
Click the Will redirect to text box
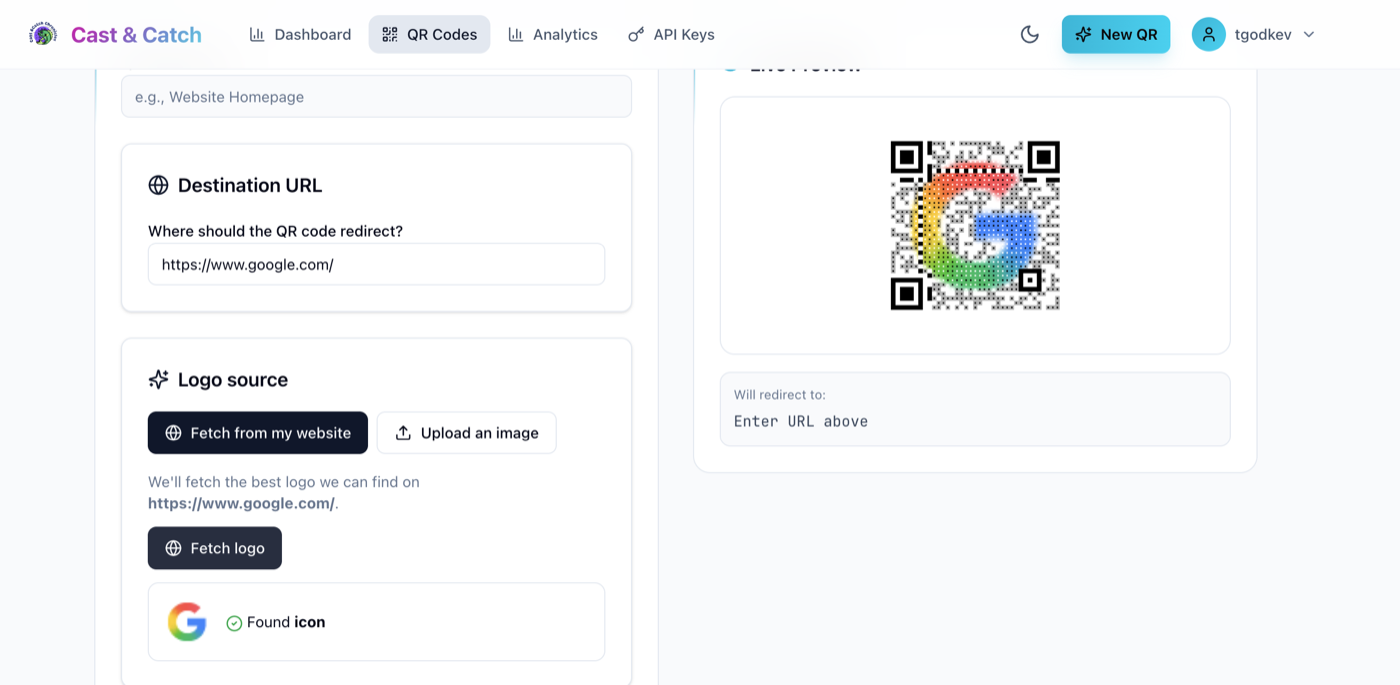tap(975, 409)
